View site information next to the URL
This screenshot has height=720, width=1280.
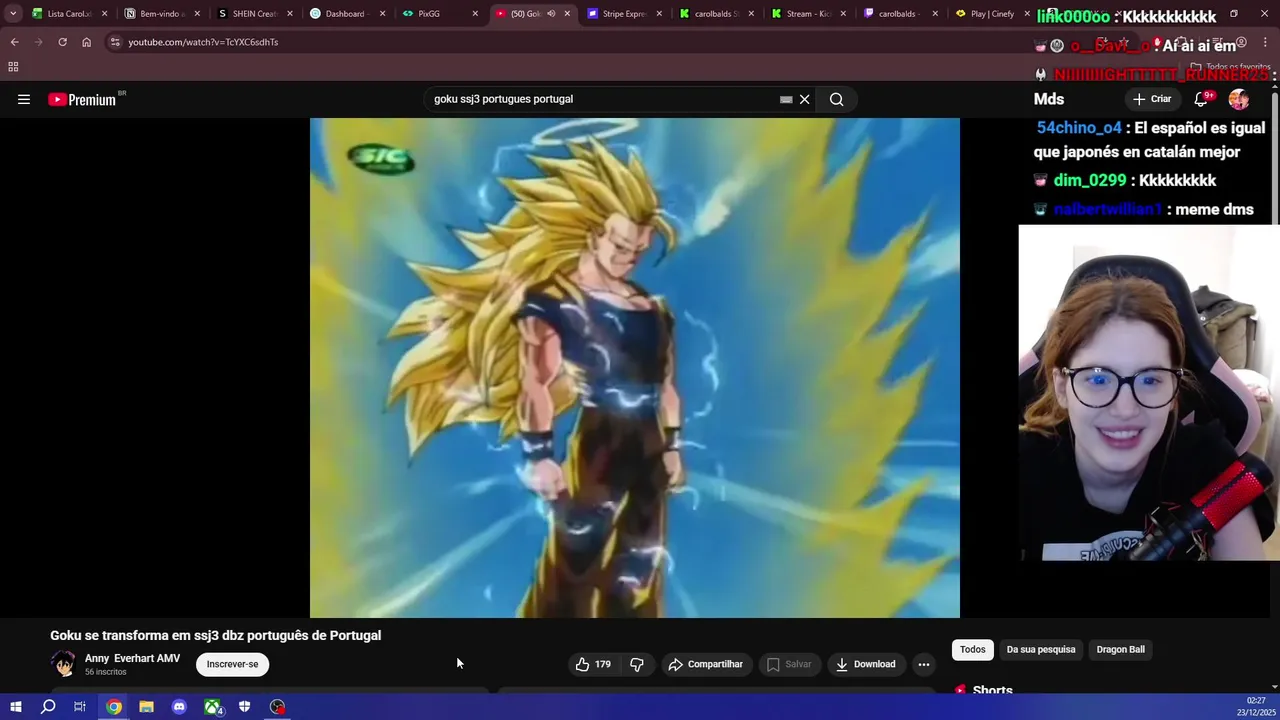click(x=115, y=42)
